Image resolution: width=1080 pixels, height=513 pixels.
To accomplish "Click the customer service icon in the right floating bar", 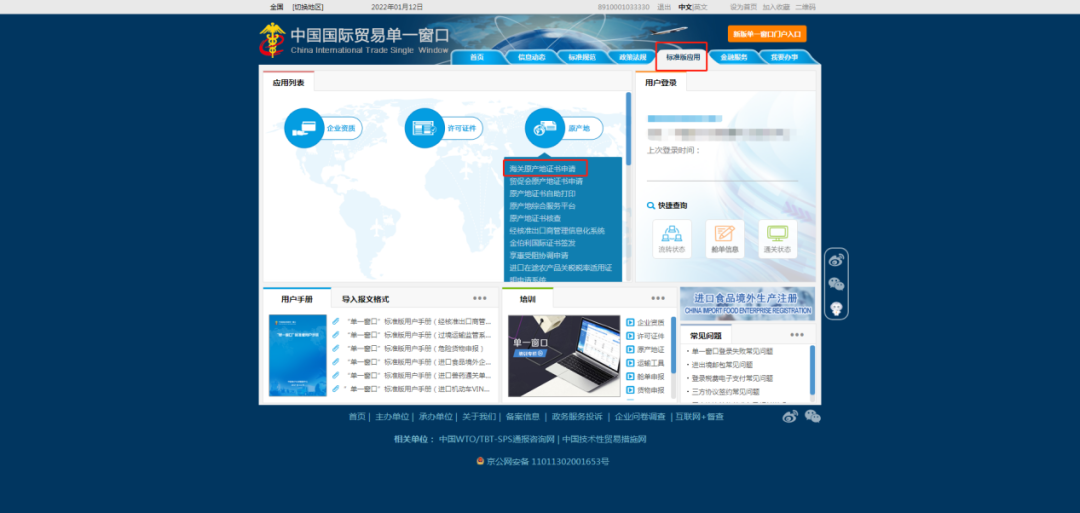I will point(836,308).
